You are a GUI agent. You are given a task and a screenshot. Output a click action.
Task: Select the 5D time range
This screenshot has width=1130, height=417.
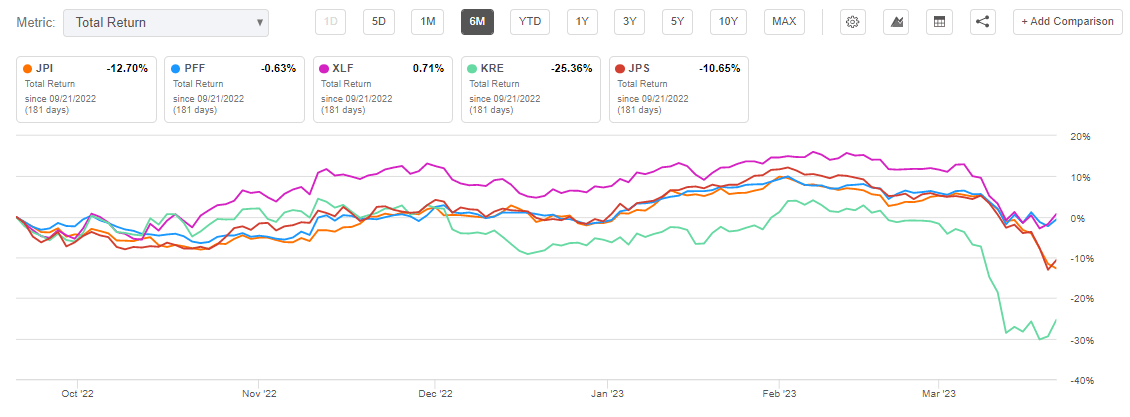tap(379, 22)
